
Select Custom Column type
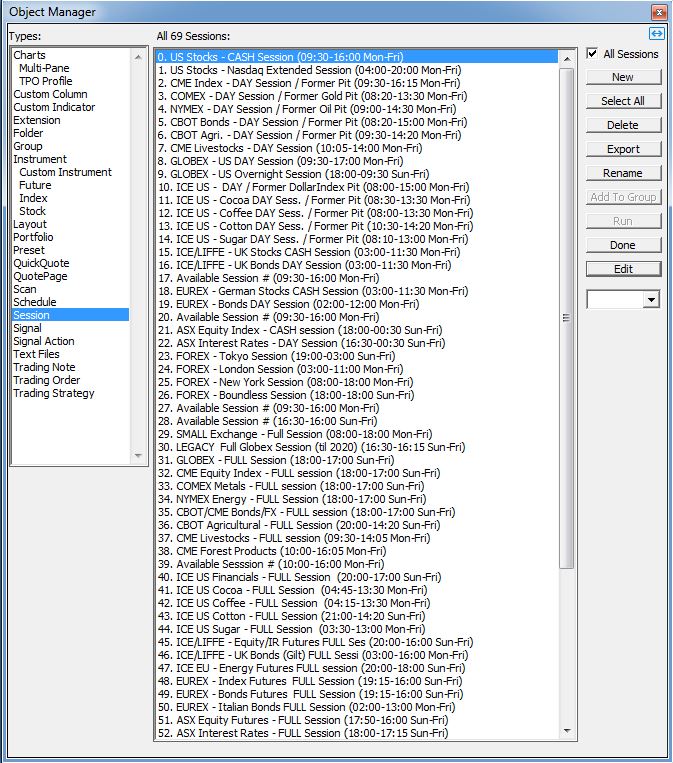click(50, 94)
